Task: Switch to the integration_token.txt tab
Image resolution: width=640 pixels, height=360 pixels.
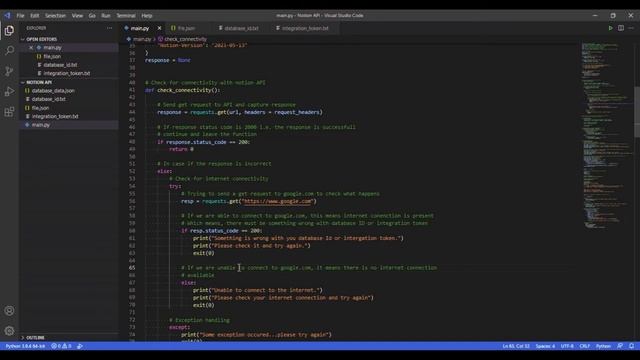Action: point(305,28)
